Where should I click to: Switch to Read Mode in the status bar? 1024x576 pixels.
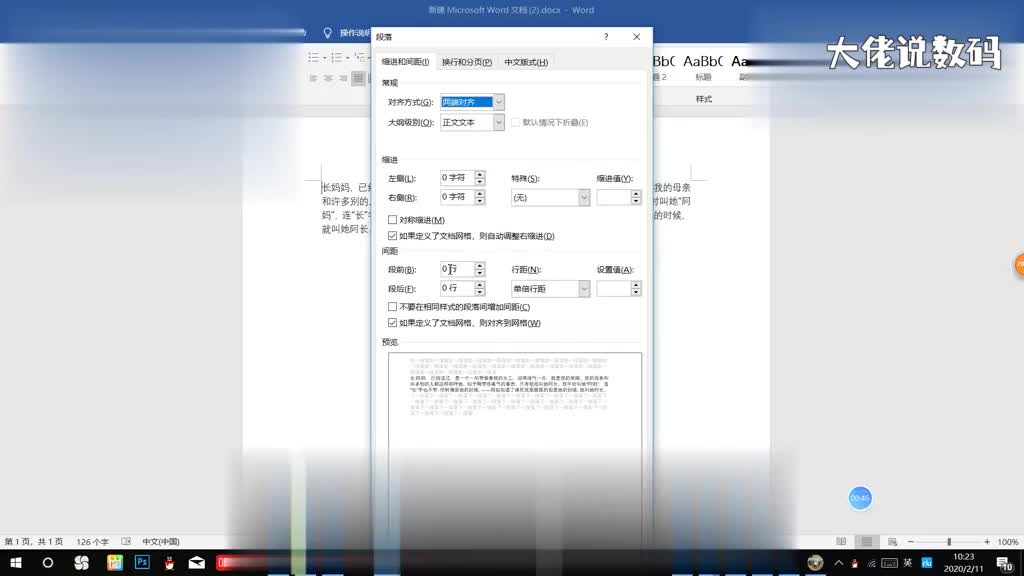841,540
